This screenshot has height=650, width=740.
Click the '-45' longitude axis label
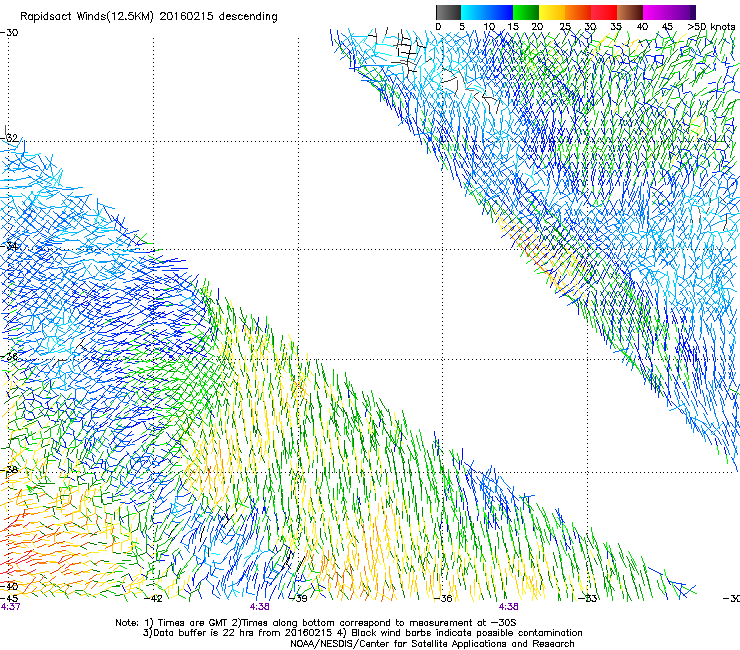[x=9, y=599]
